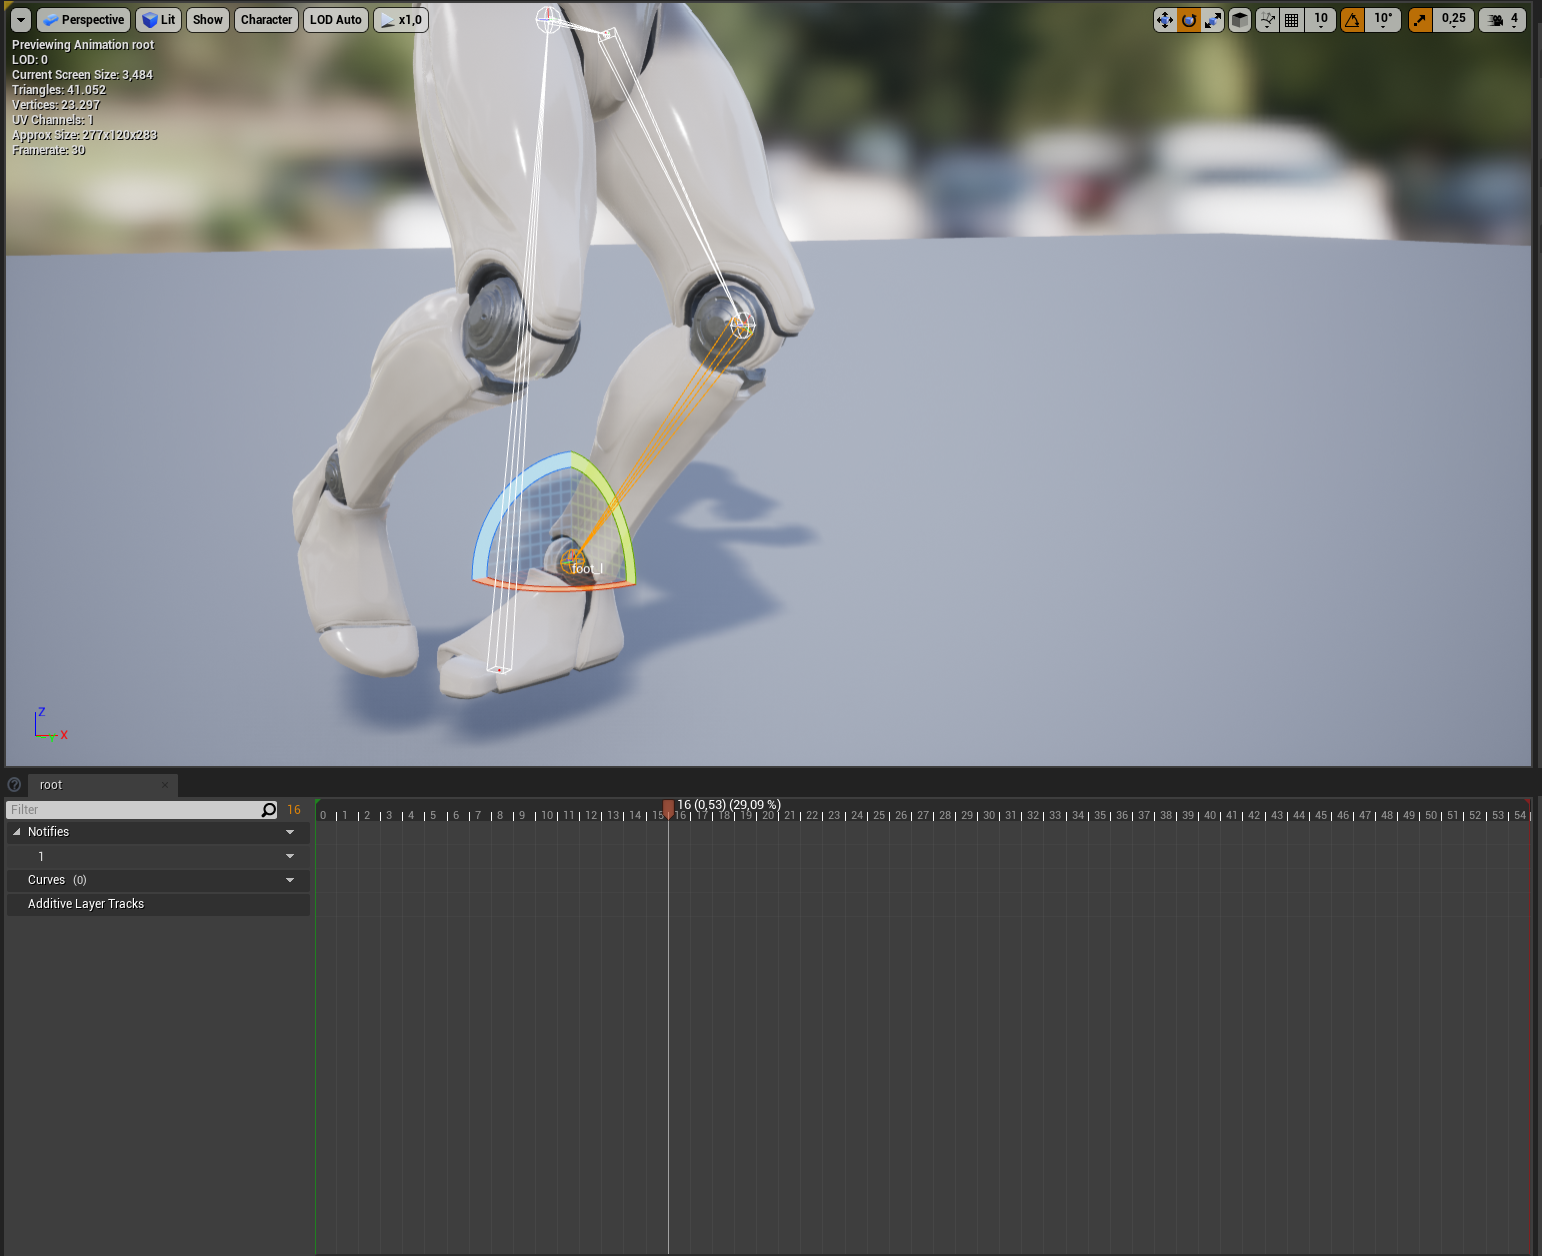The width and height of the screenshot is (1542, 1256).
Task: Select the Rotate gizmo tool
Action: [x=1189, y=19]
